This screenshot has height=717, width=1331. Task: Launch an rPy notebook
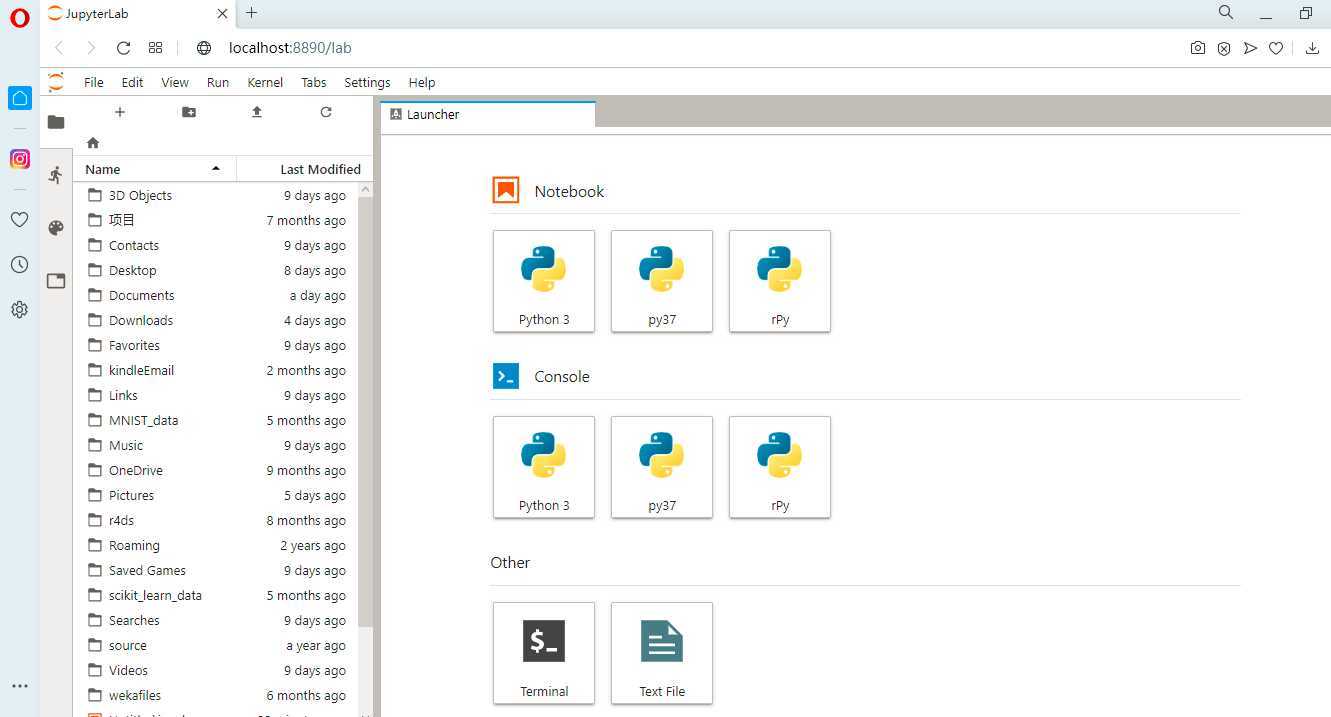(x=780, y=281)
